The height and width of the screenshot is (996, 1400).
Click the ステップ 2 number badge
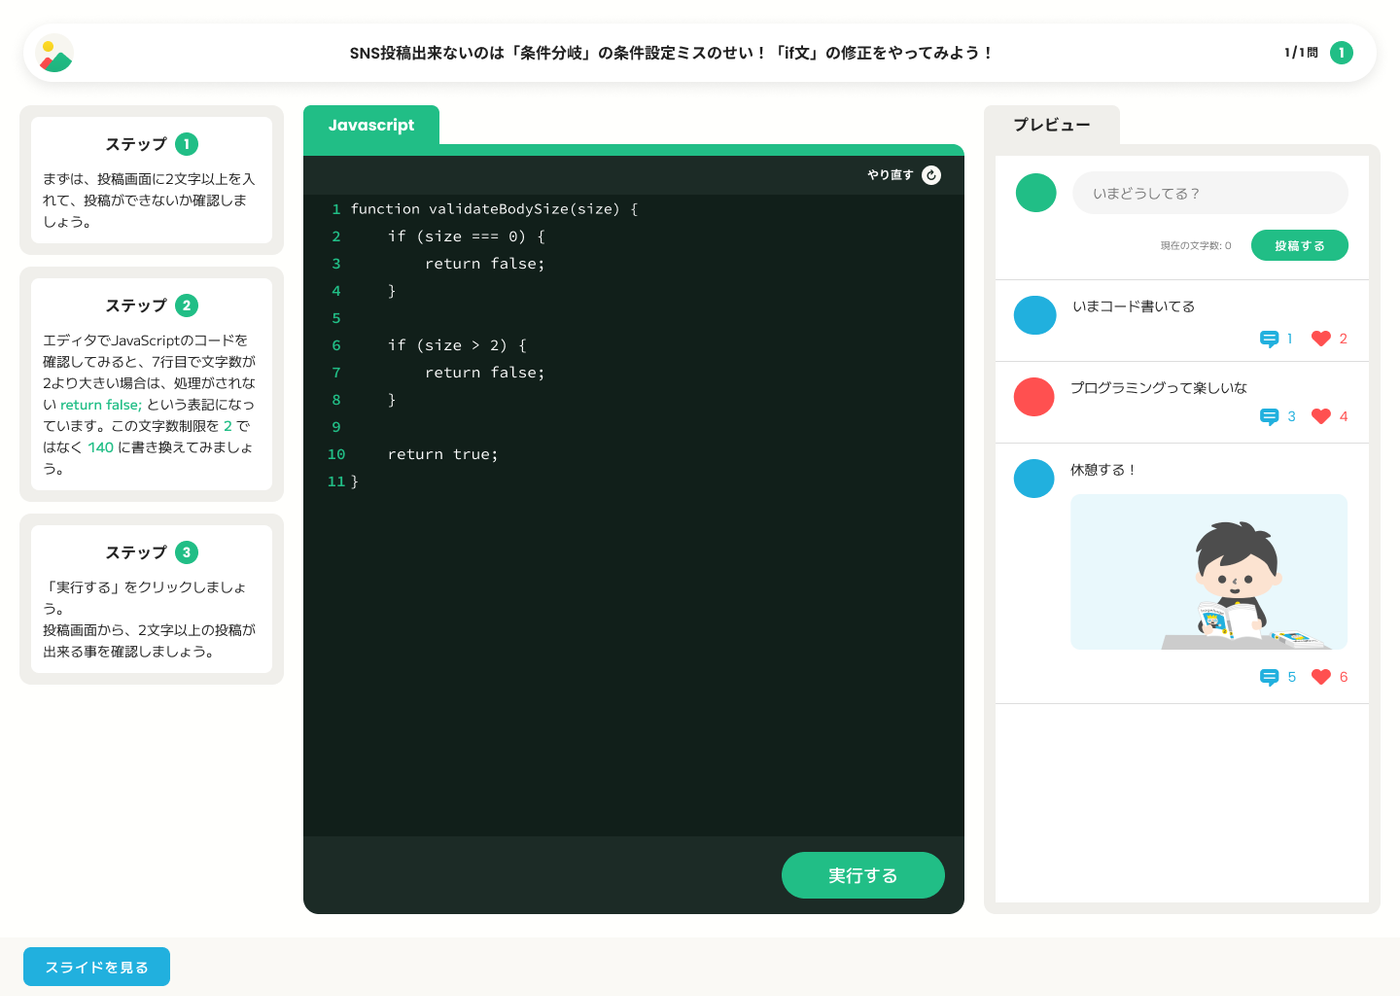point(186,306)
